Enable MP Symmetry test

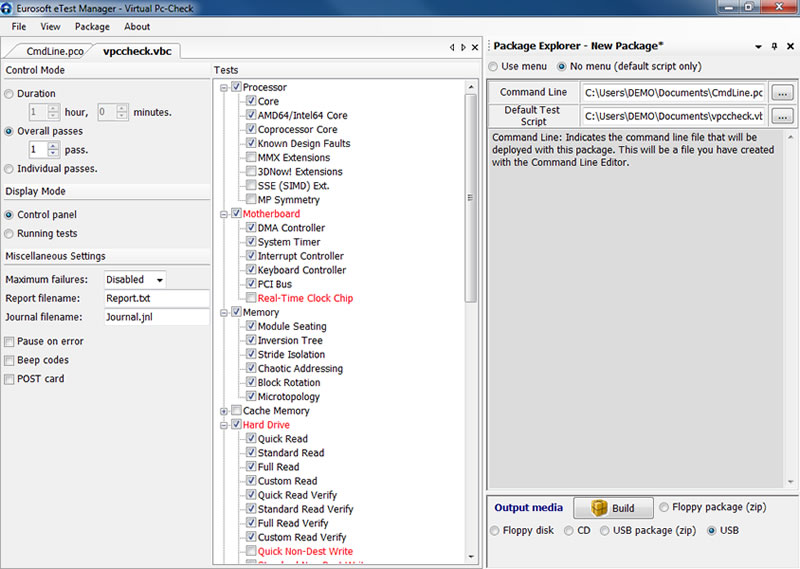[x=251, y=199]
